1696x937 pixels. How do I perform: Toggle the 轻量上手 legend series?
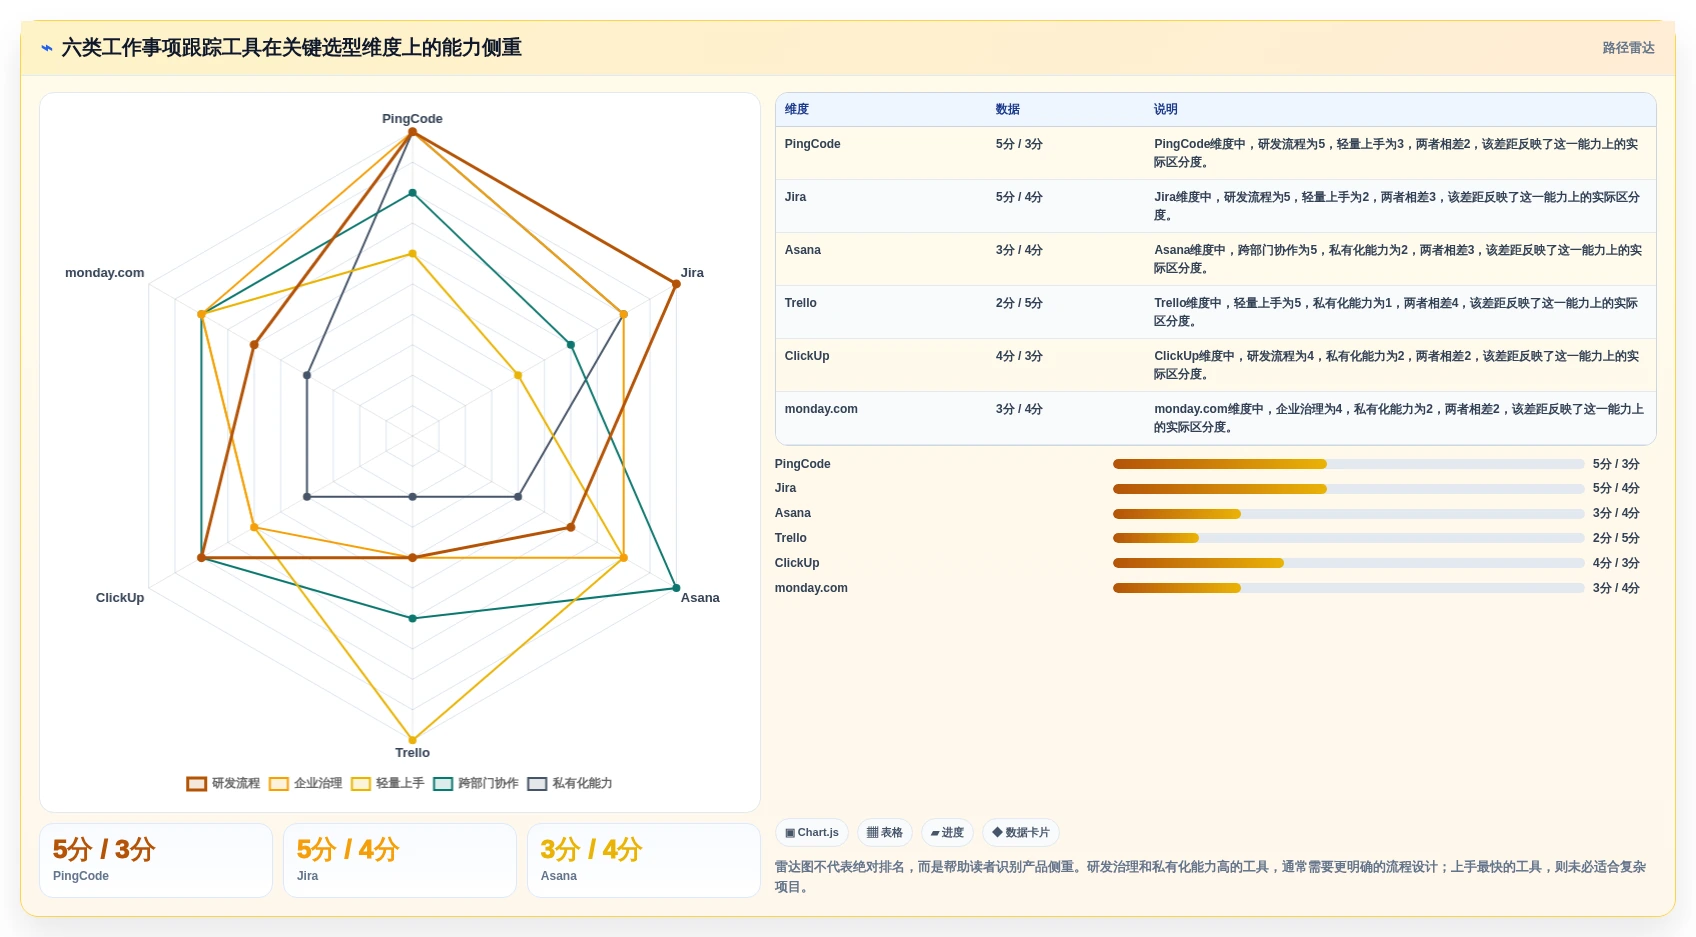tap(387, 783)
